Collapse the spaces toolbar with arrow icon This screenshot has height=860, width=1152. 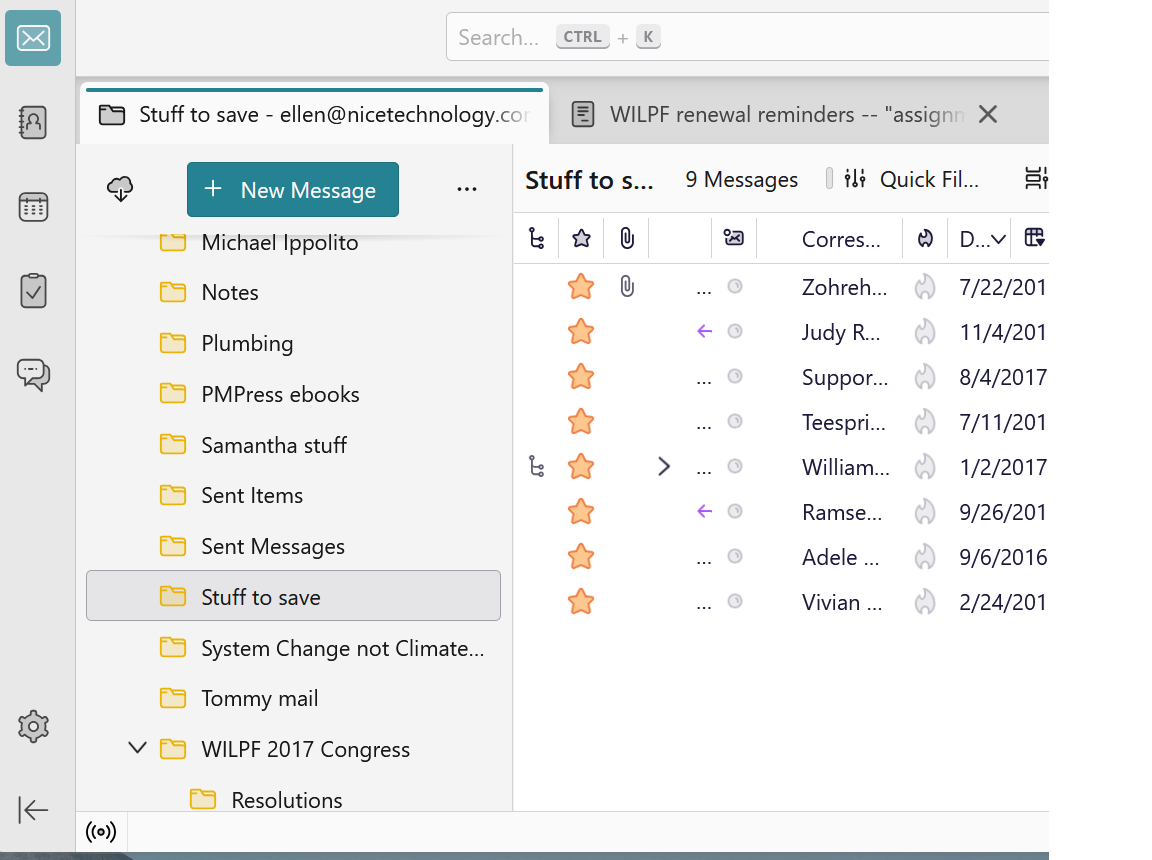tap(33, 810)
